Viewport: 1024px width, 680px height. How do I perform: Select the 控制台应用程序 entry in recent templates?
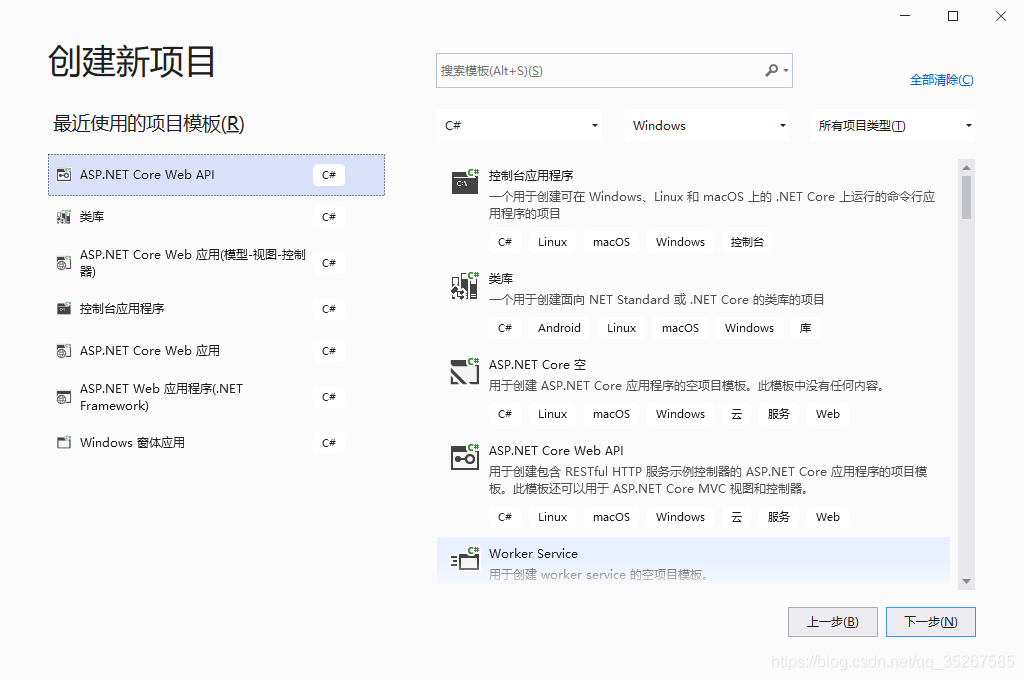[150, 308]
